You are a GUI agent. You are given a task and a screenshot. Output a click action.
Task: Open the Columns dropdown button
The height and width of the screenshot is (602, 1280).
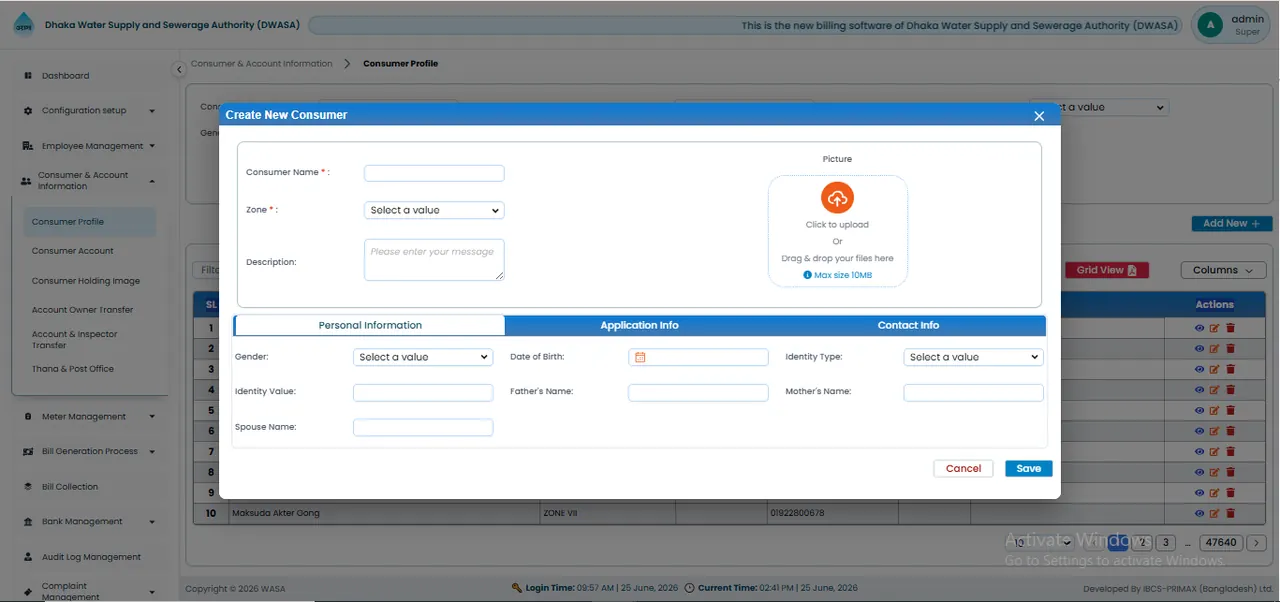pyautogui.click(x=1223, y=270)
